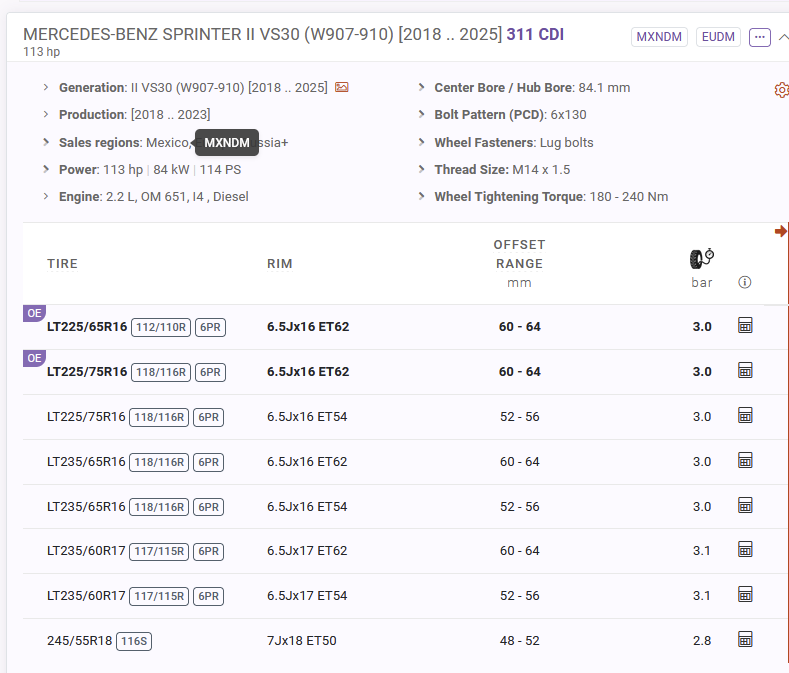Screen dimensions: 789x673
Task: Open calculator for LT225/65R16 row
Action: (745, 325)
